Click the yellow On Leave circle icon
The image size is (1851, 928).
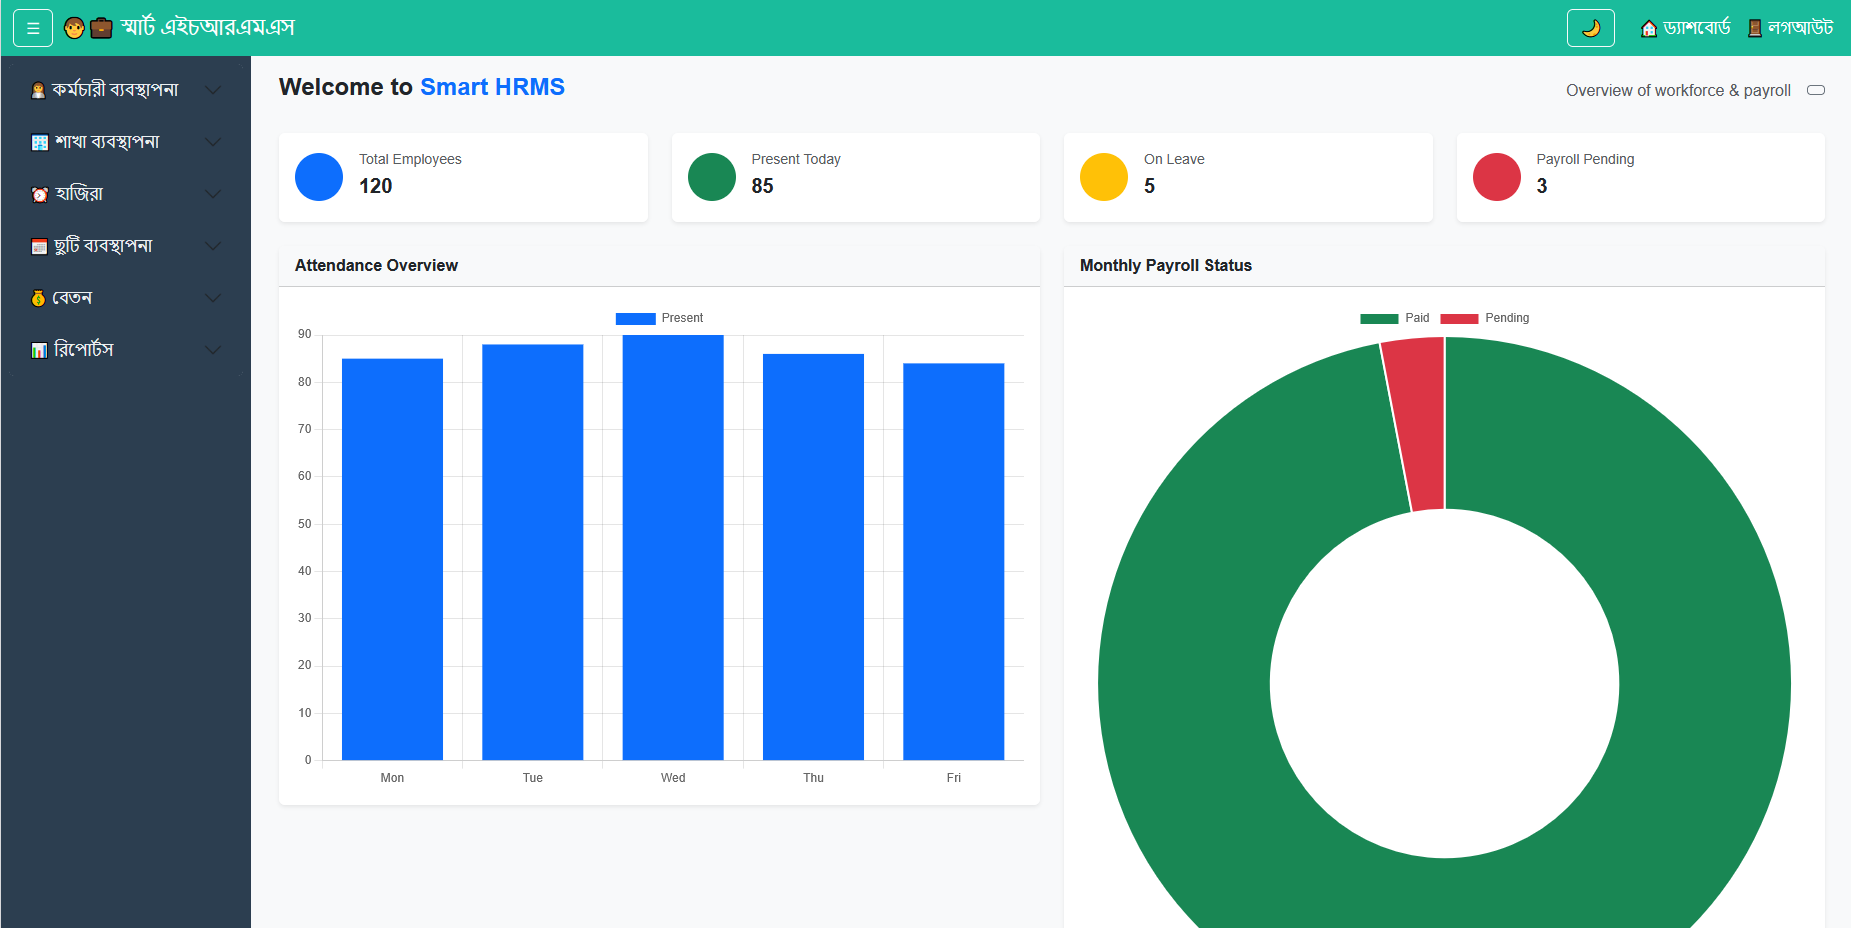1104,177
